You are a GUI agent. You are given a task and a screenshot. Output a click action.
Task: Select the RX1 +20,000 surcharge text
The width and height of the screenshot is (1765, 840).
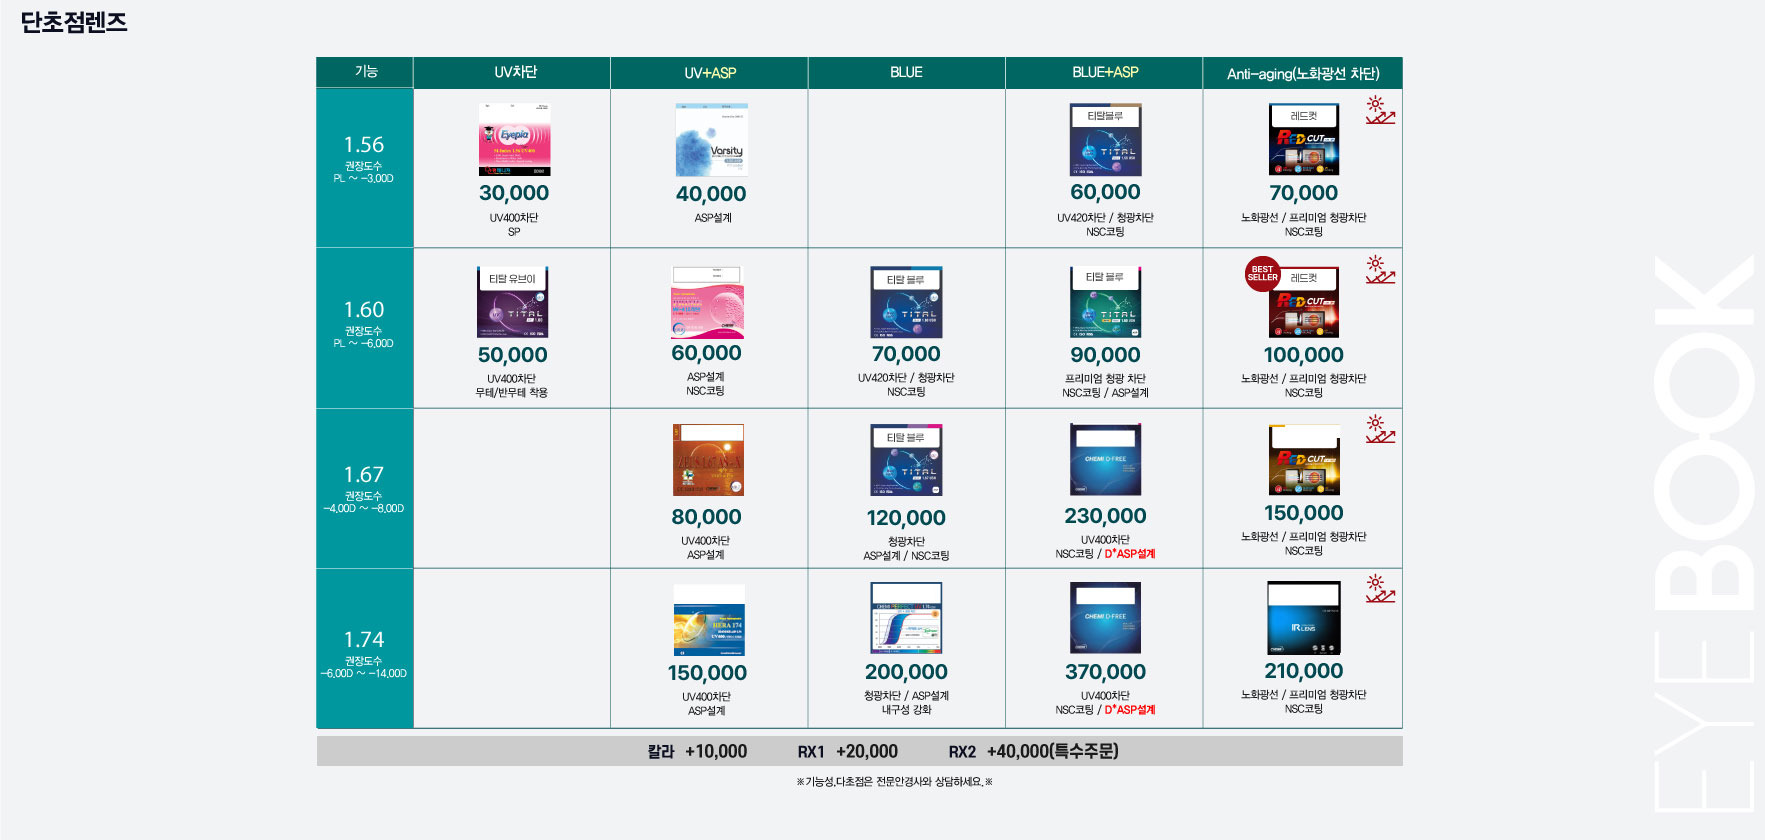point(847,751)
